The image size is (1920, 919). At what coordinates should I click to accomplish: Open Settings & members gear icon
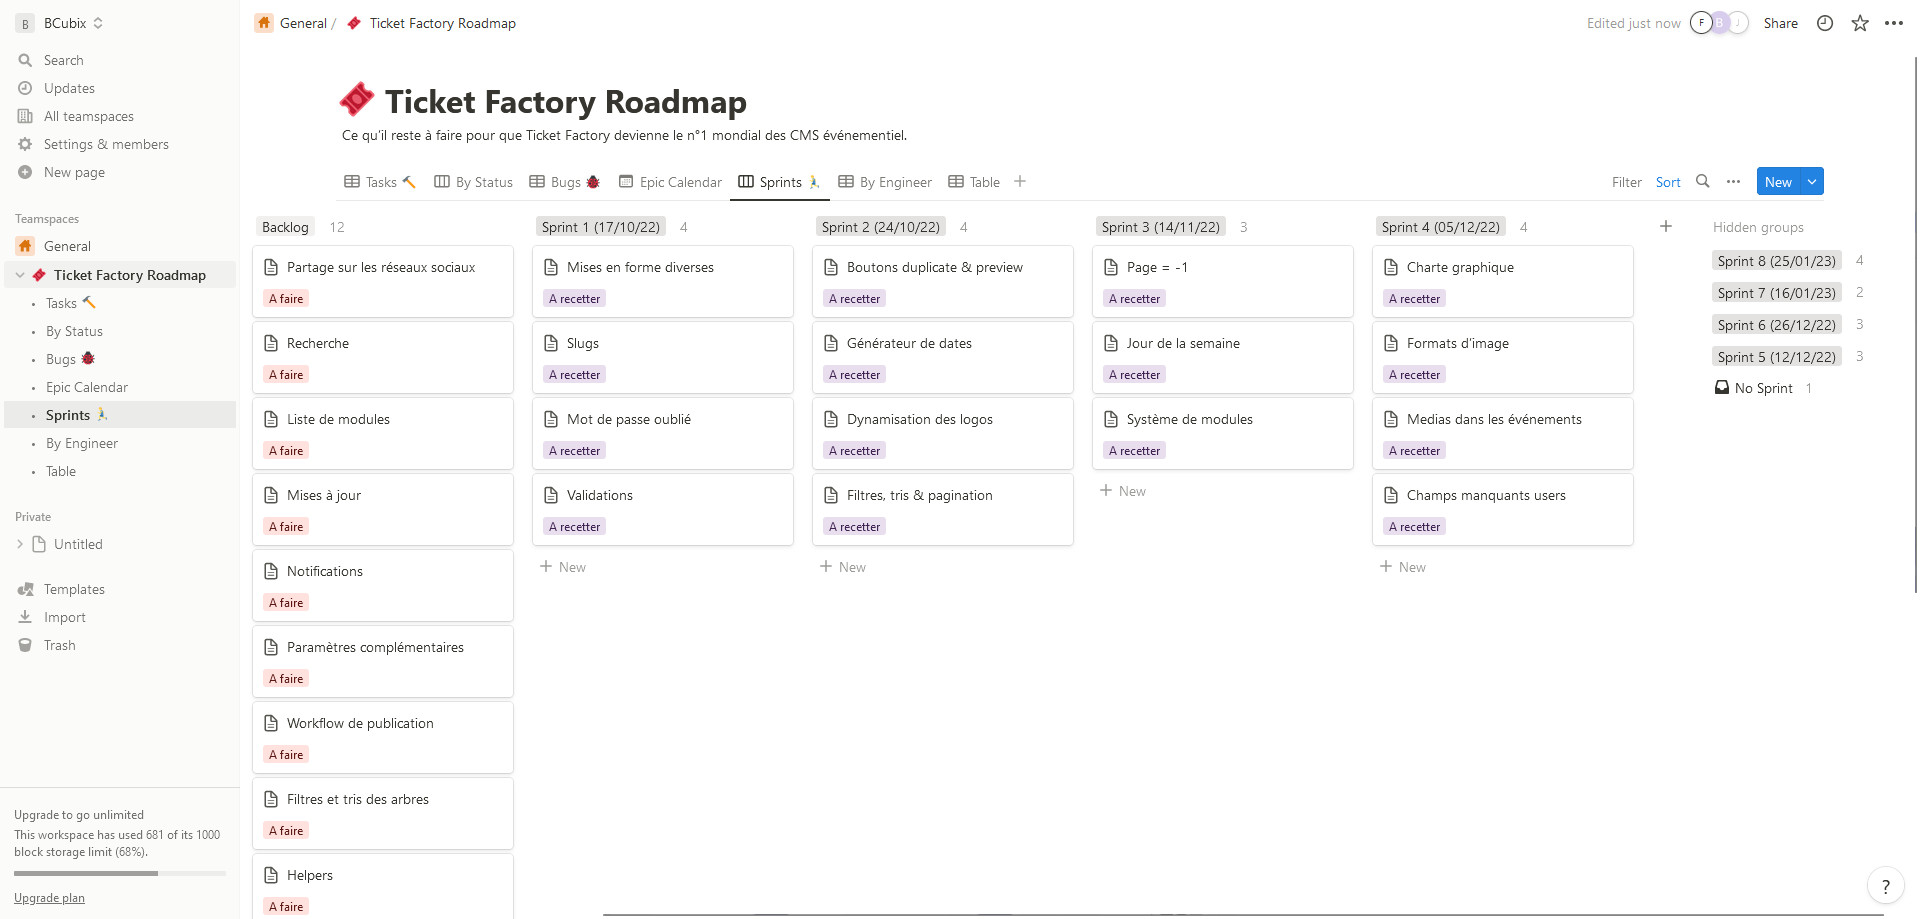coord(25,144)
